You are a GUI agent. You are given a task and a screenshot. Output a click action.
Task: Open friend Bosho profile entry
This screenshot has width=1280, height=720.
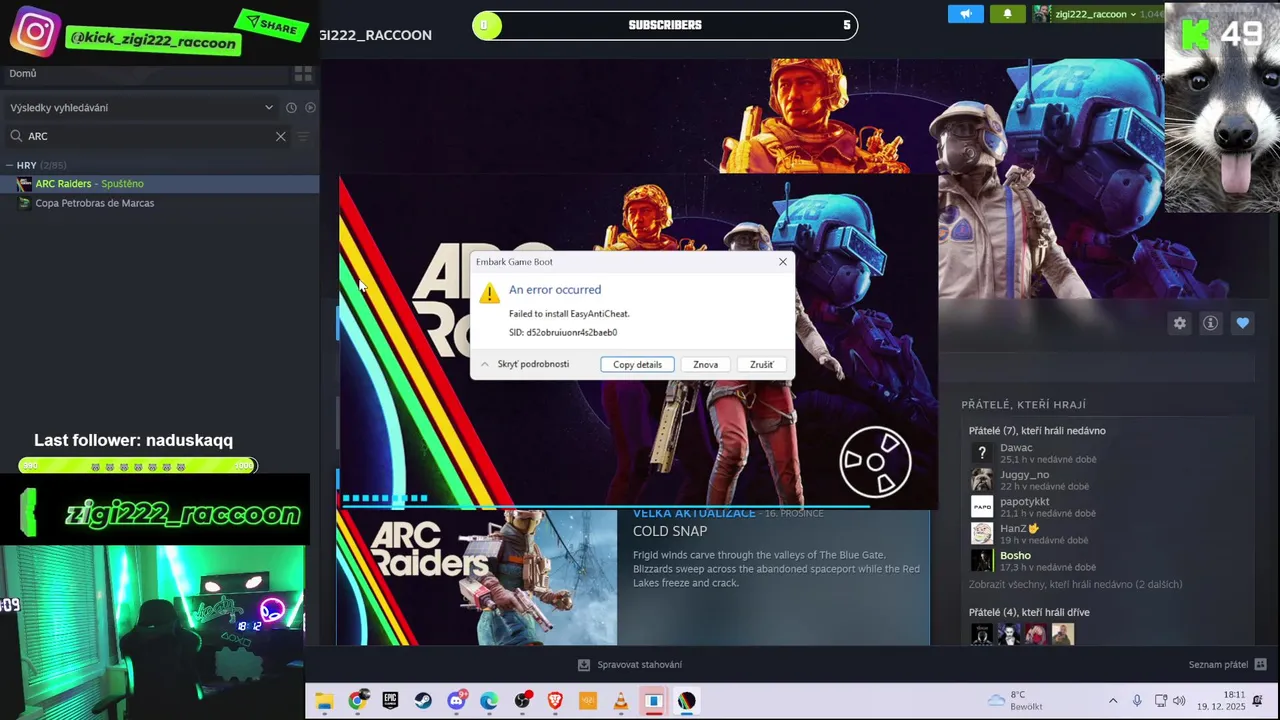1034,561
